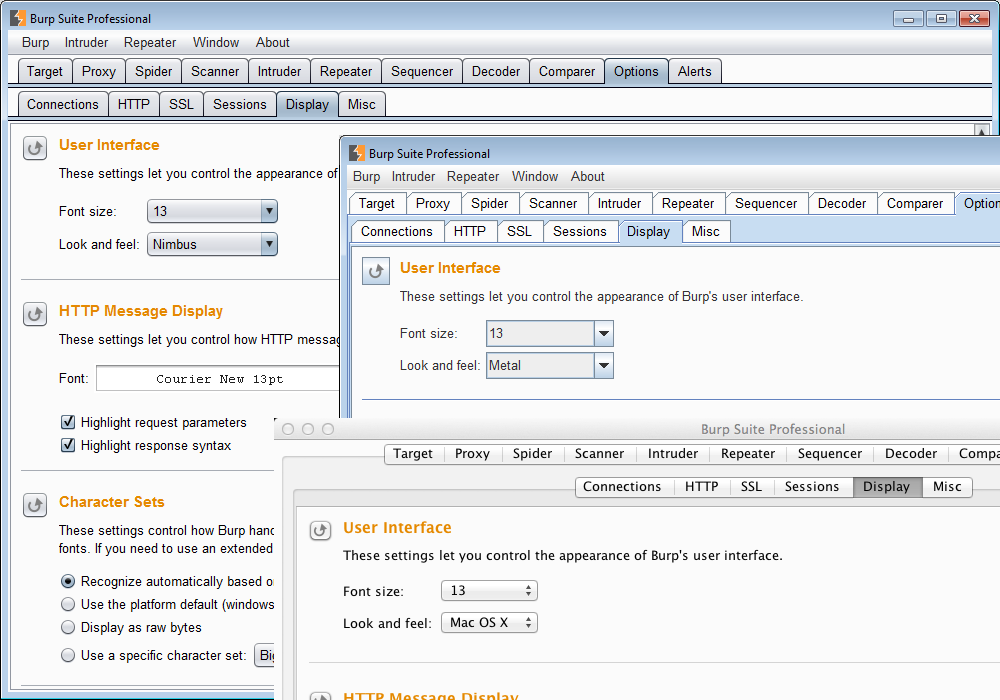The height and width of the screenshot is (700, 1000).
Task: Maximize the Nimbus Burp Suite window
Action: click(941, 18)
